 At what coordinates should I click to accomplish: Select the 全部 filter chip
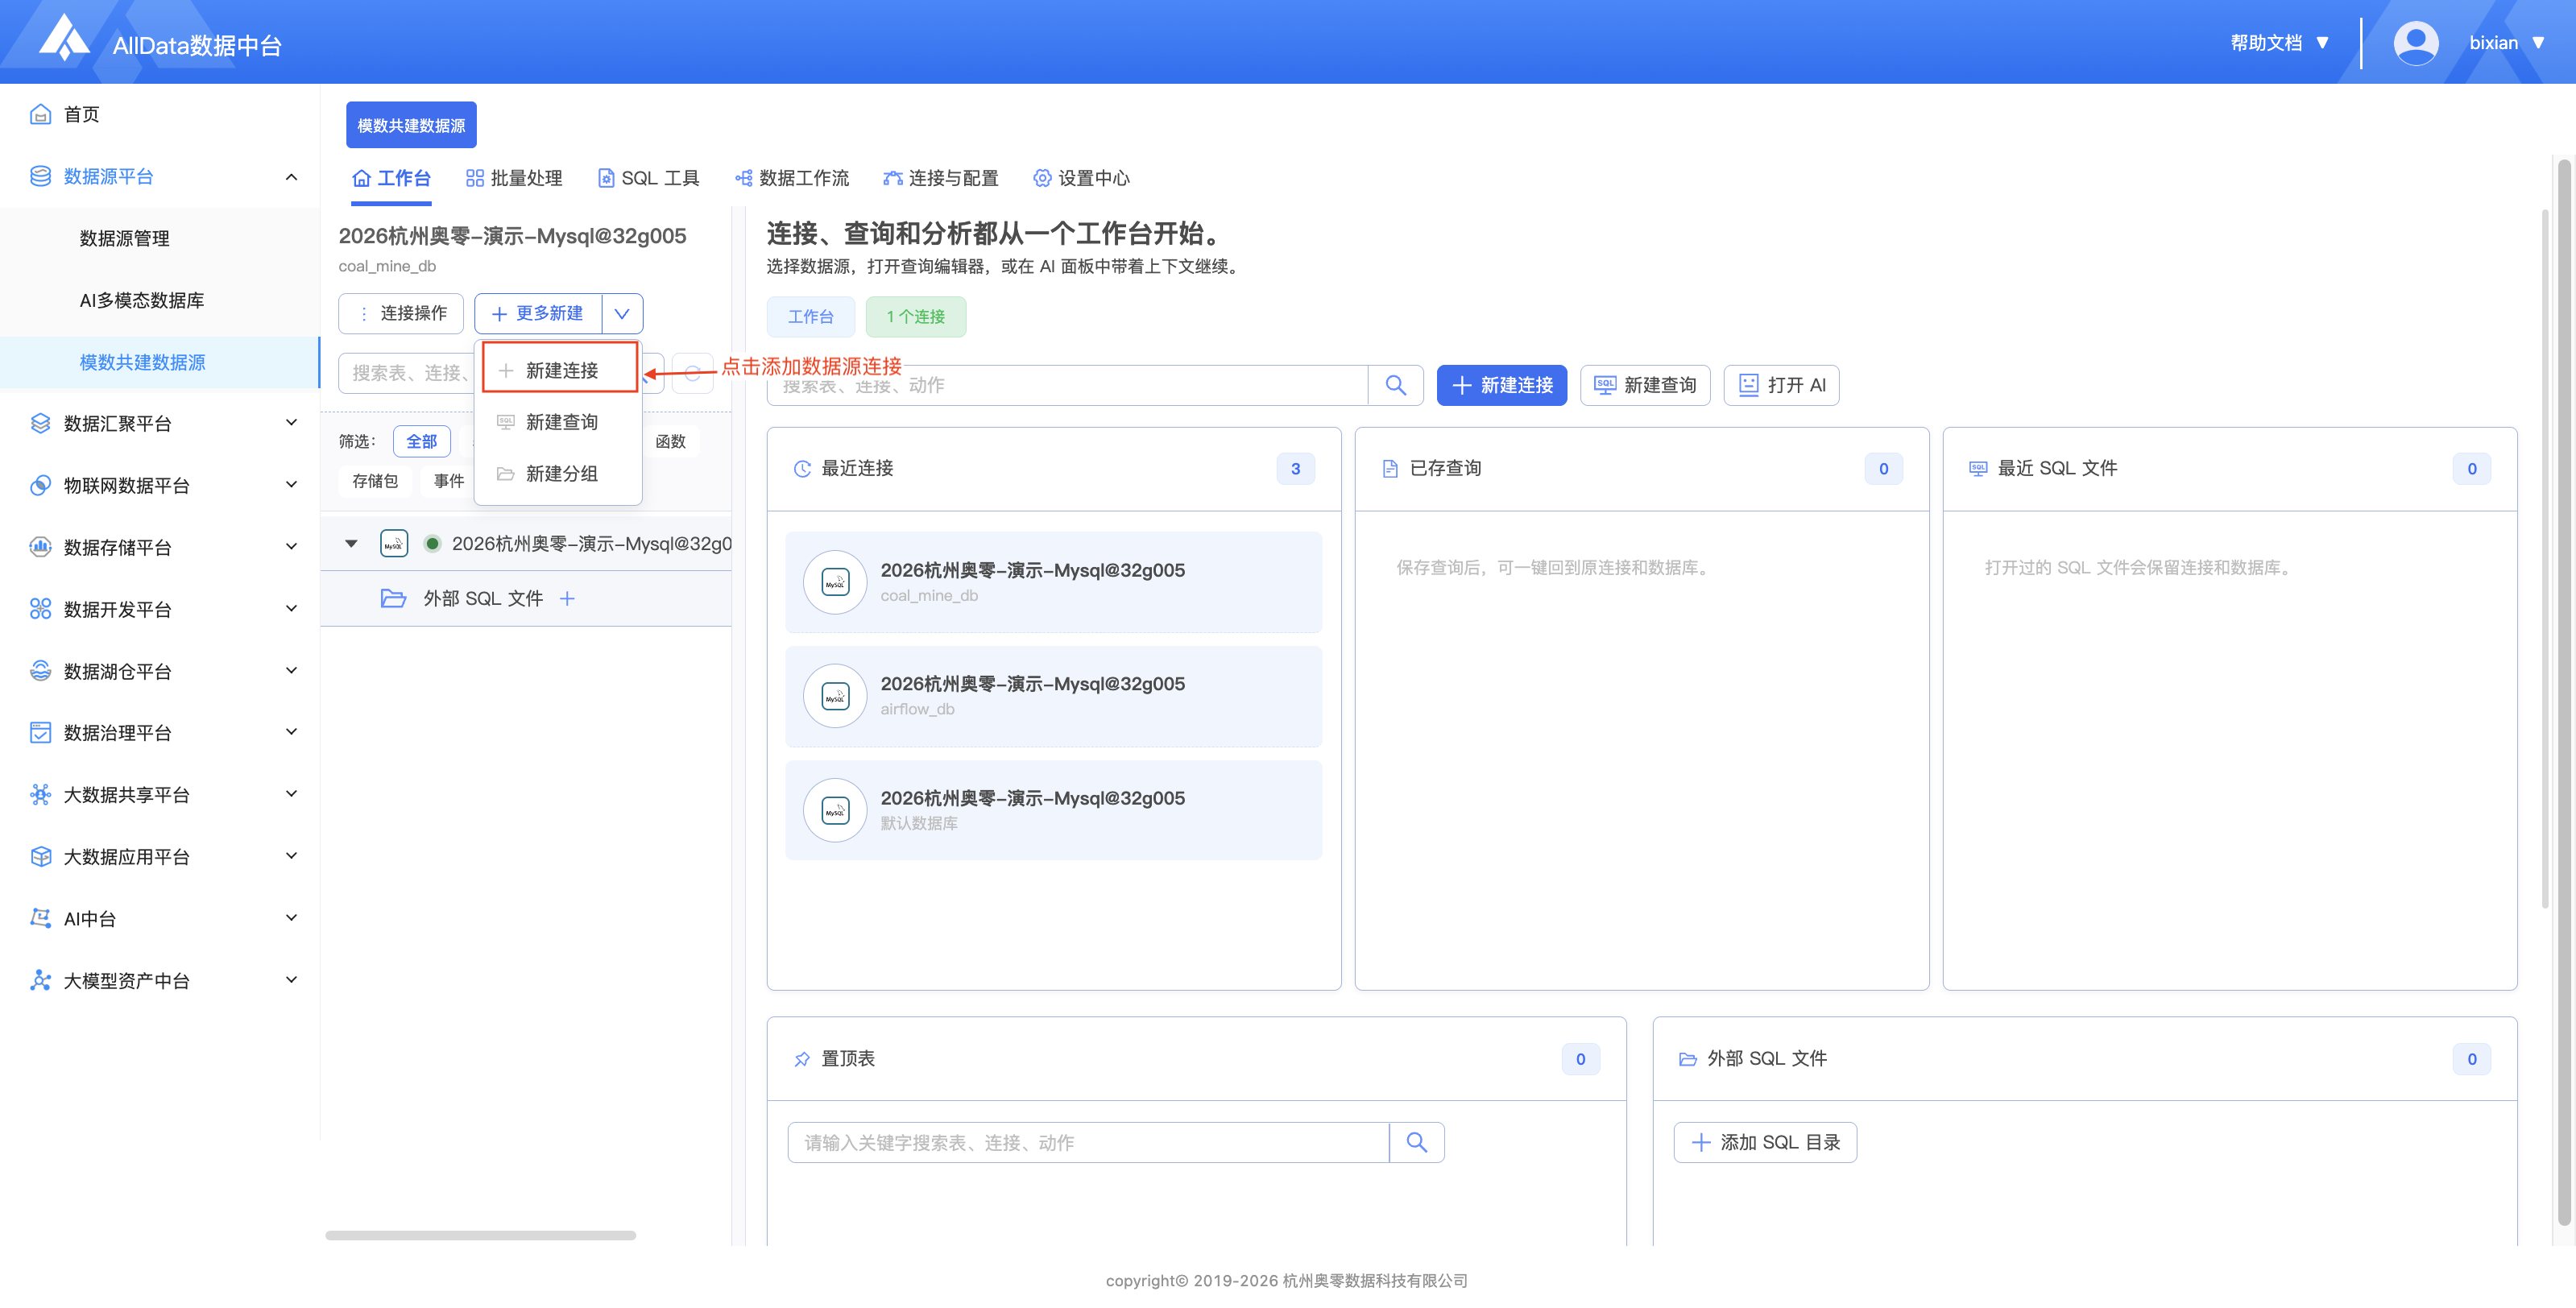[x=422, y=441]
